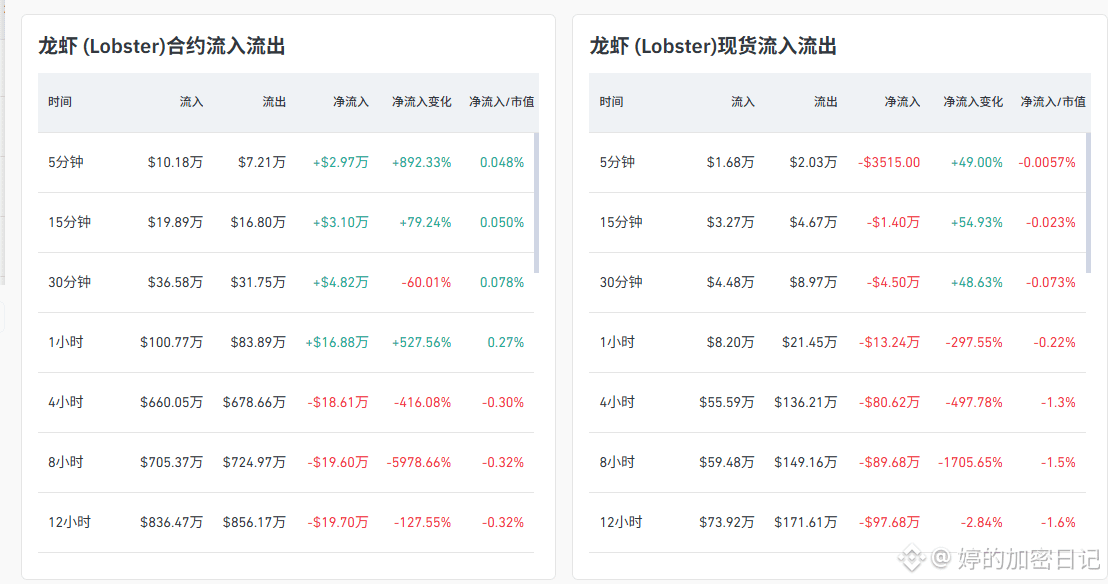The image size is (1108, 584).
Task: Click the -1705.65% value in spot table
Action: [x=970, y=462]
